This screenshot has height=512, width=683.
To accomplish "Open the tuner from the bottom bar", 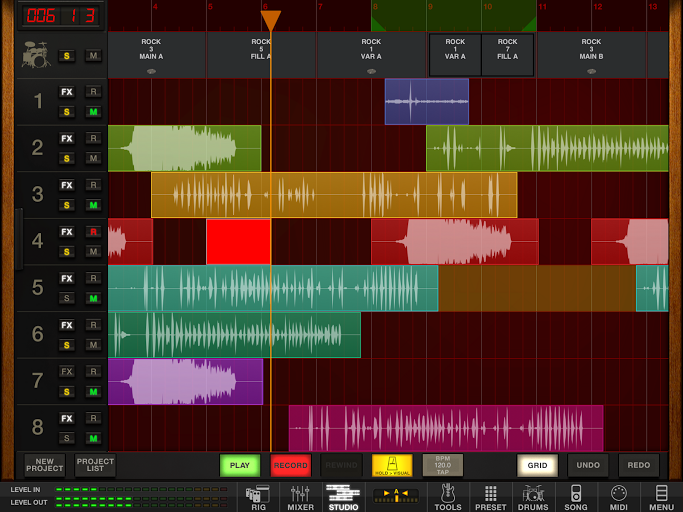I will [x=396, y=495].
